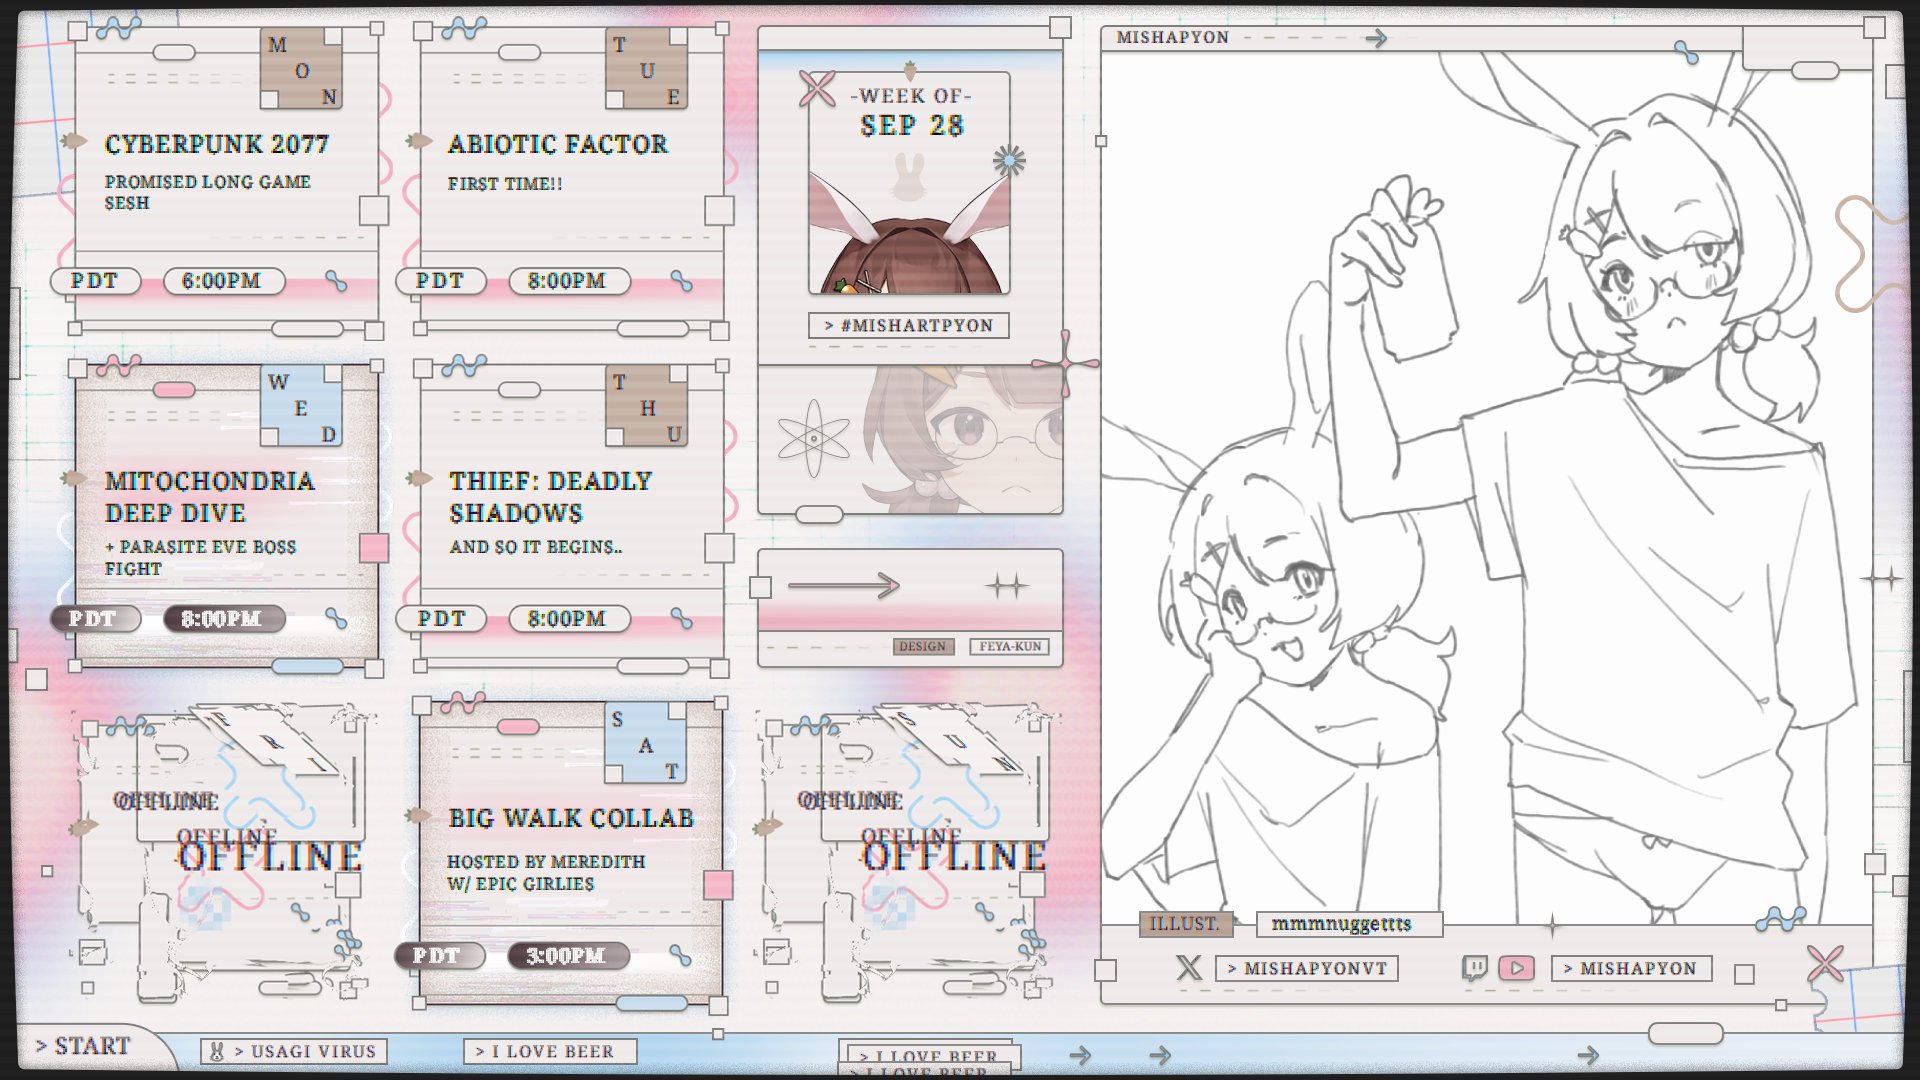Screen dimensions: 1920x1080
Task: Click the 3:00PM time pill on Big Walk card
Action: (x=567, y=956)
